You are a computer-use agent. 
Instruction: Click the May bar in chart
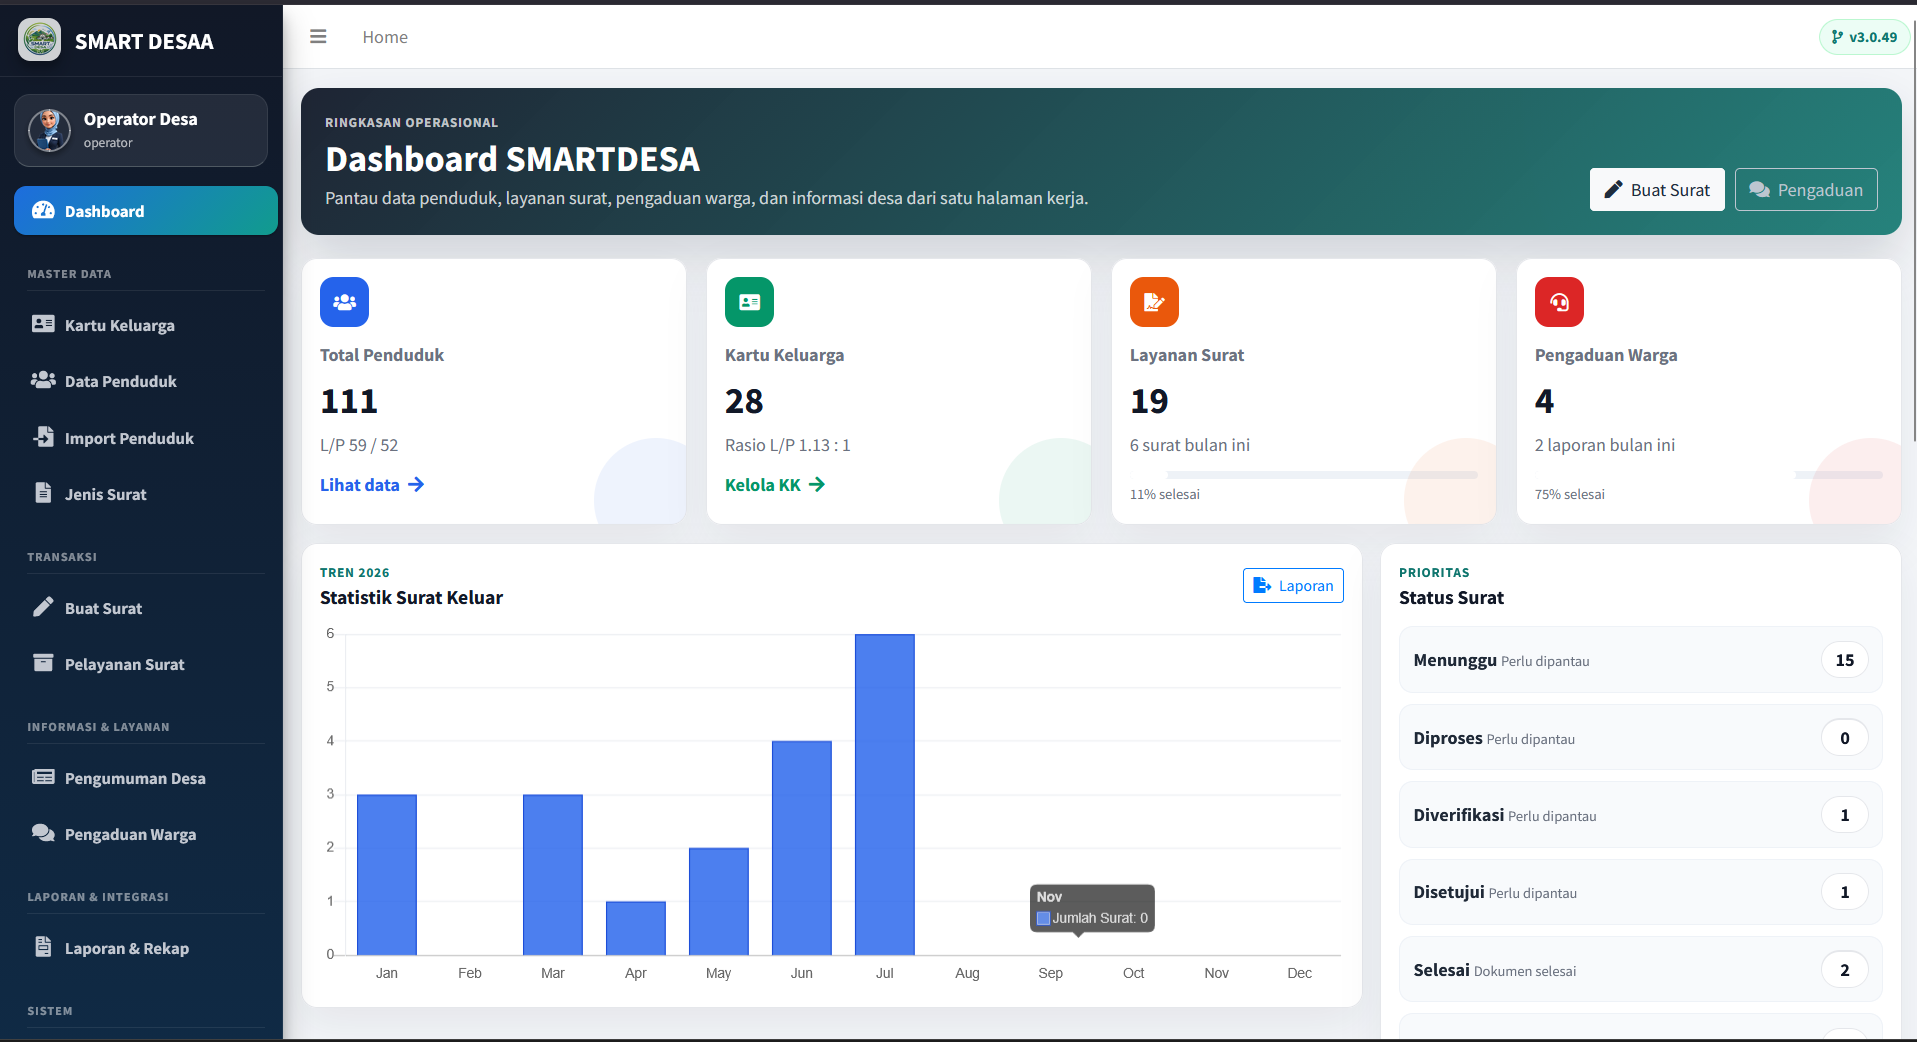719,901
